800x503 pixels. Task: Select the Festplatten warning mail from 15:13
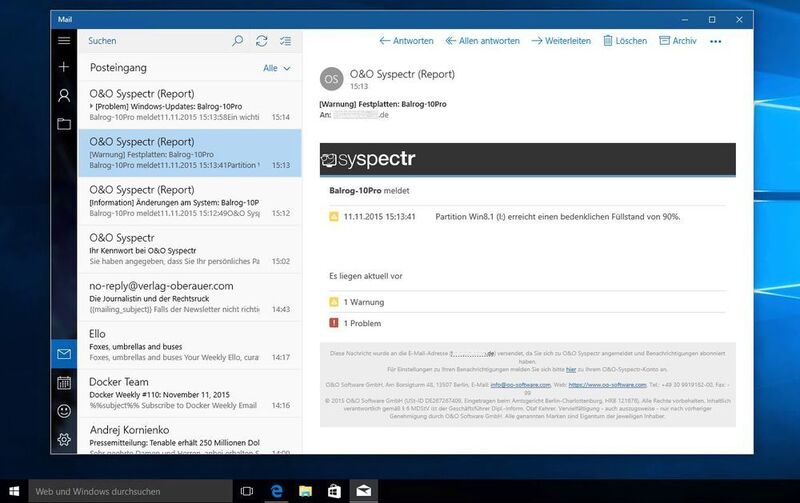point(189,153)
